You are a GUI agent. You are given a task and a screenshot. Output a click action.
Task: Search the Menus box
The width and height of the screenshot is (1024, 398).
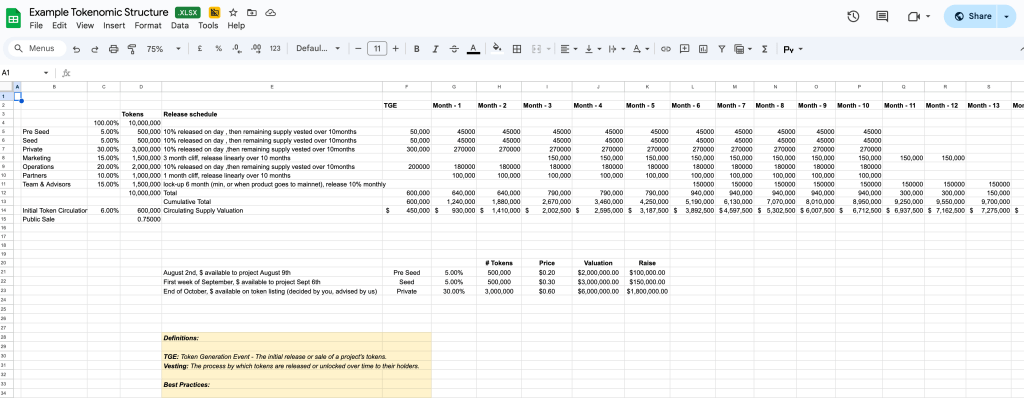(37, 48)
